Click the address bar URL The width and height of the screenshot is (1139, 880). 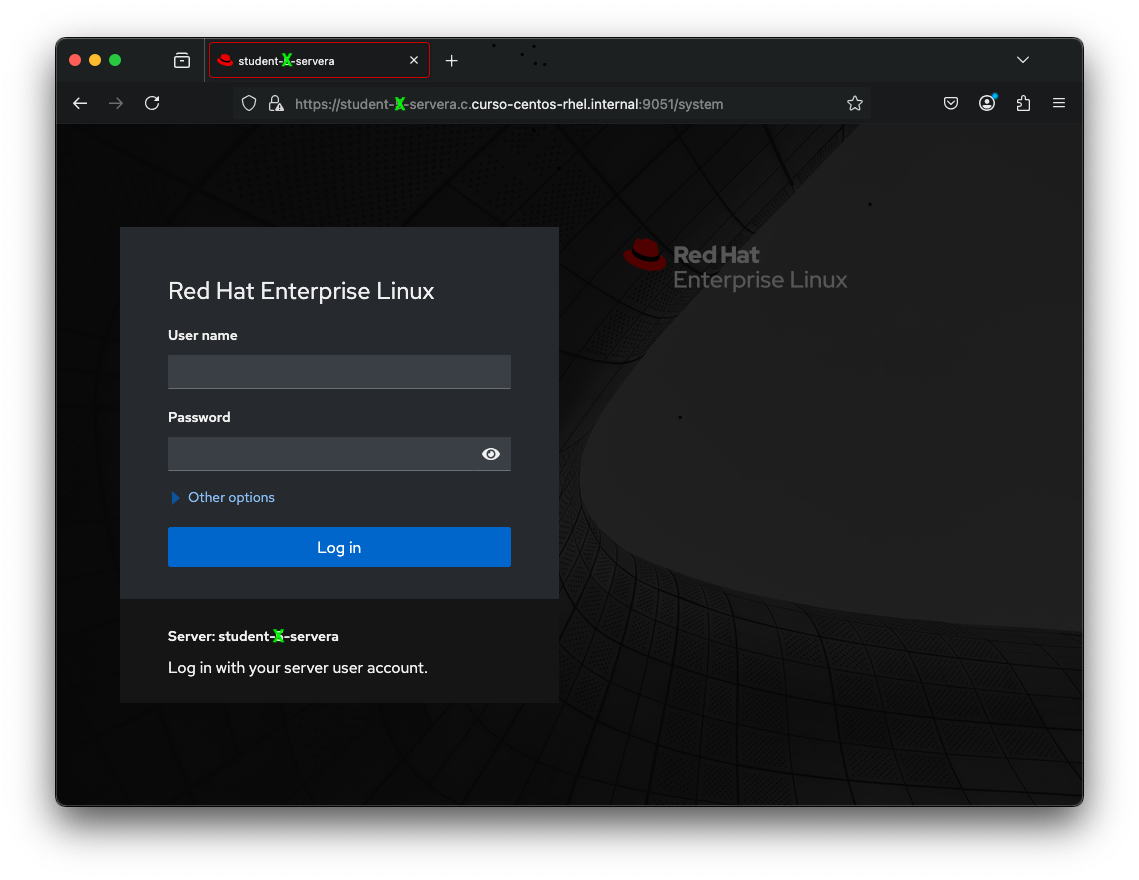pos(508,104)
